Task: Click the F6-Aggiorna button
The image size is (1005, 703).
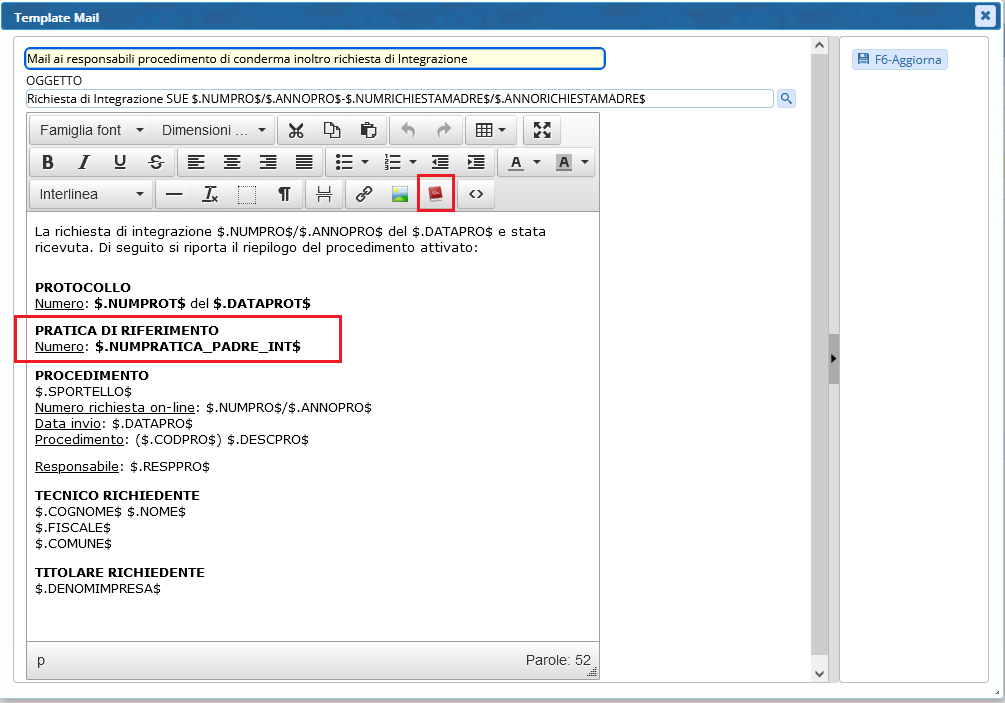Action: tap(899, 60)
